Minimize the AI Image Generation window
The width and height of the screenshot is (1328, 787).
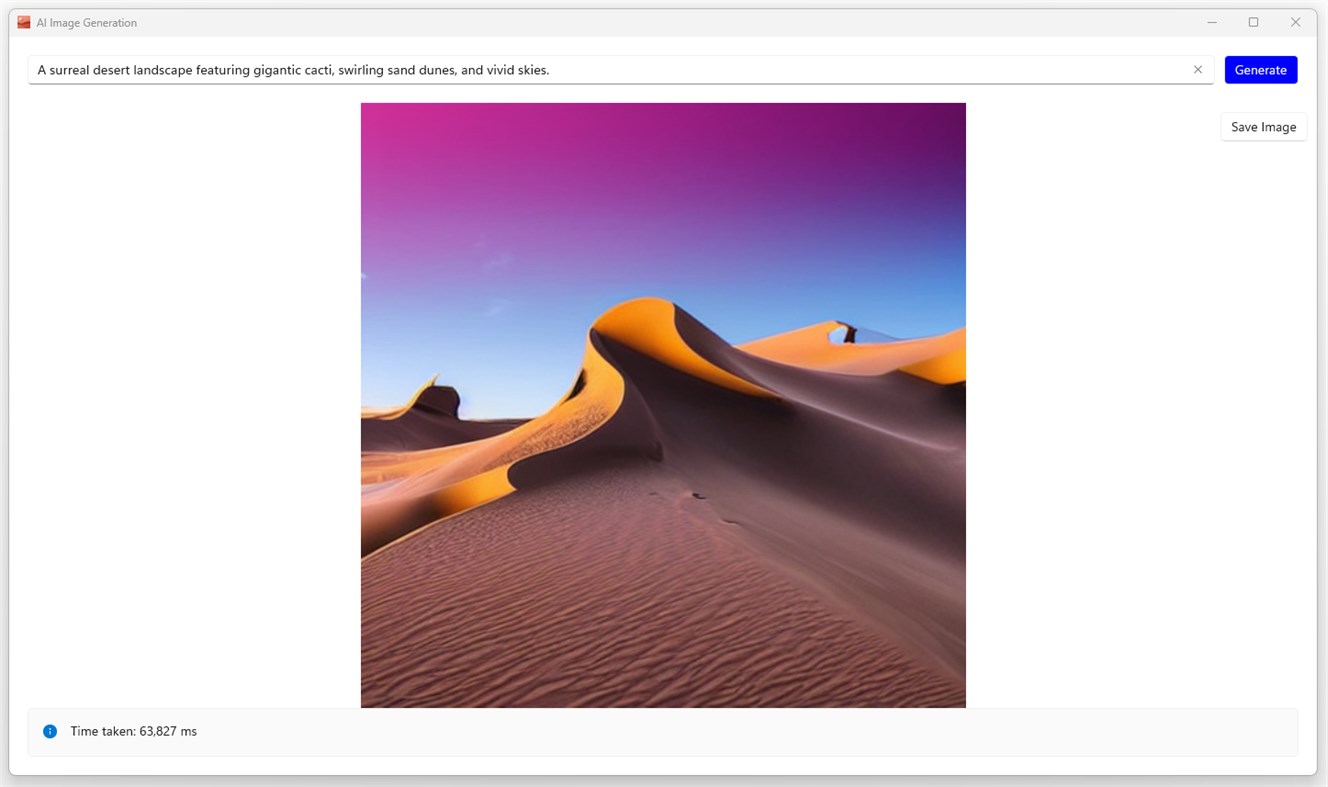coord(1211,21)
